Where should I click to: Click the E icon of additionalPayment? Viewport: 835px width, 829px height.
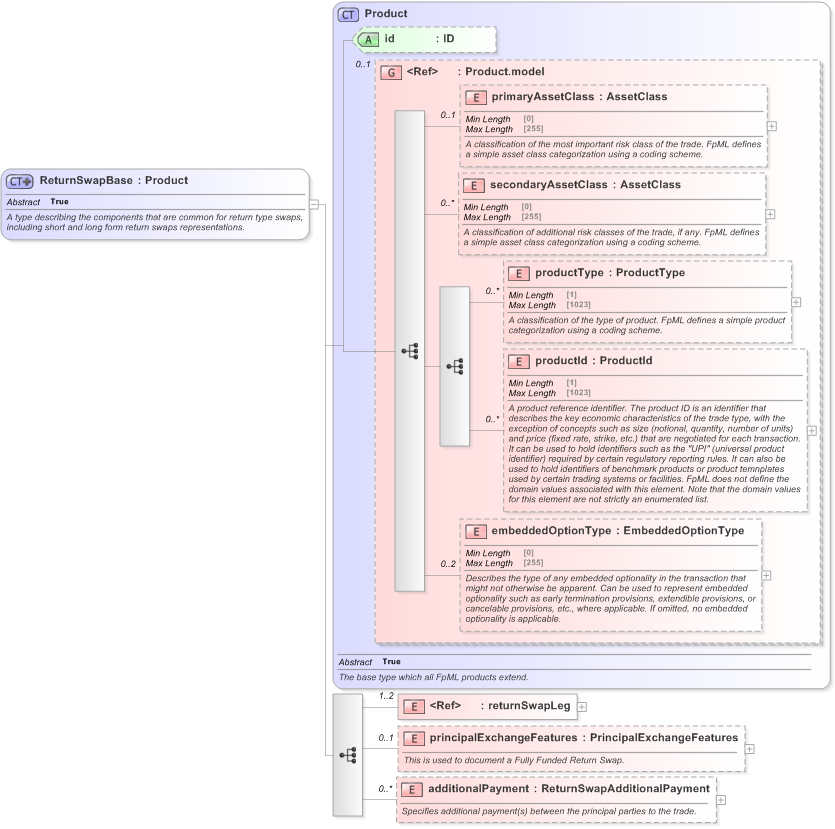coord(412,790)
